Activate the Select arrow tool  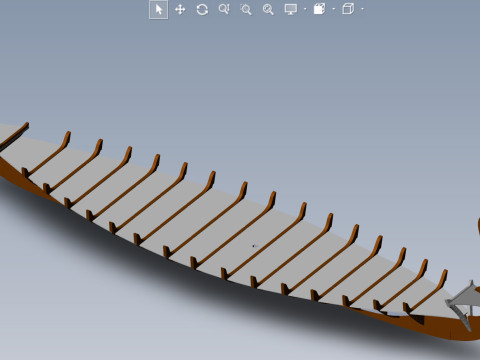(158, 9)
